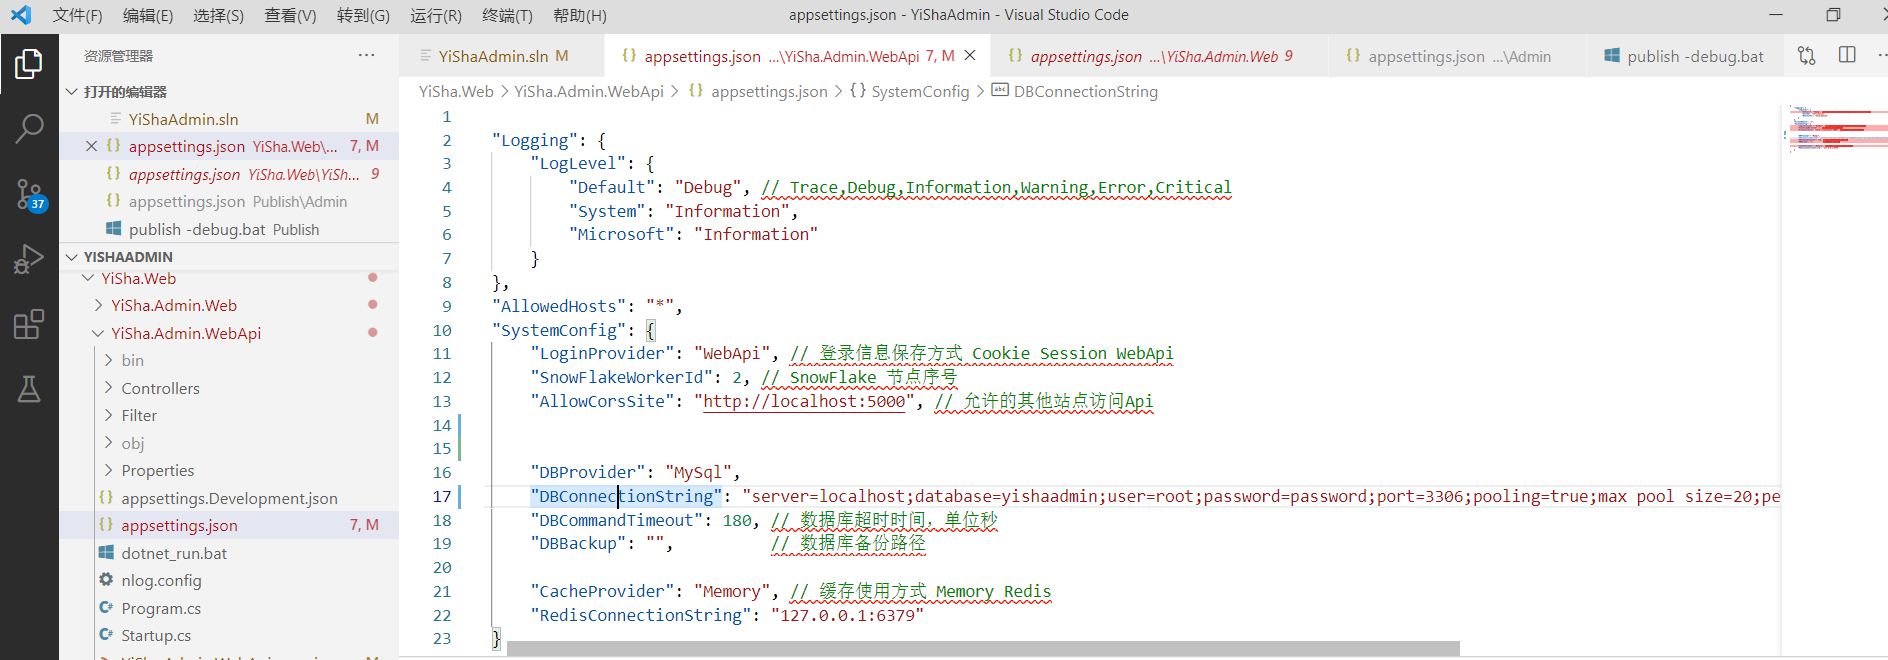Open the 转到(G) menu
The image size is (1888, 660).
click(x=363, y=15)
